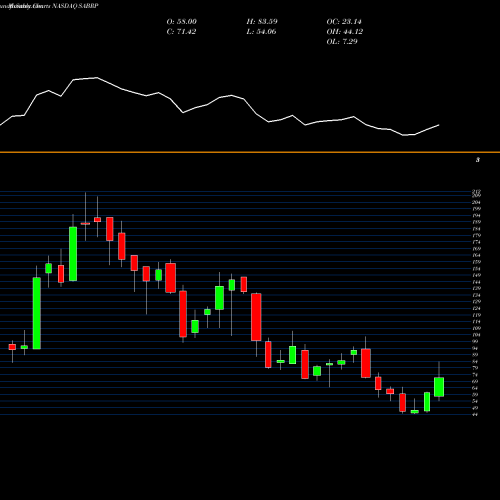Click the open price value O: 58.00

182,22
